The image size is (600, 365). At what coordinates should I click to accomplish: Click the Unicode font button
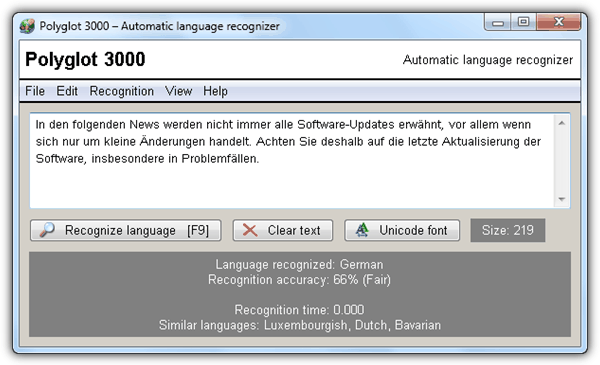[x=402, y=230]
